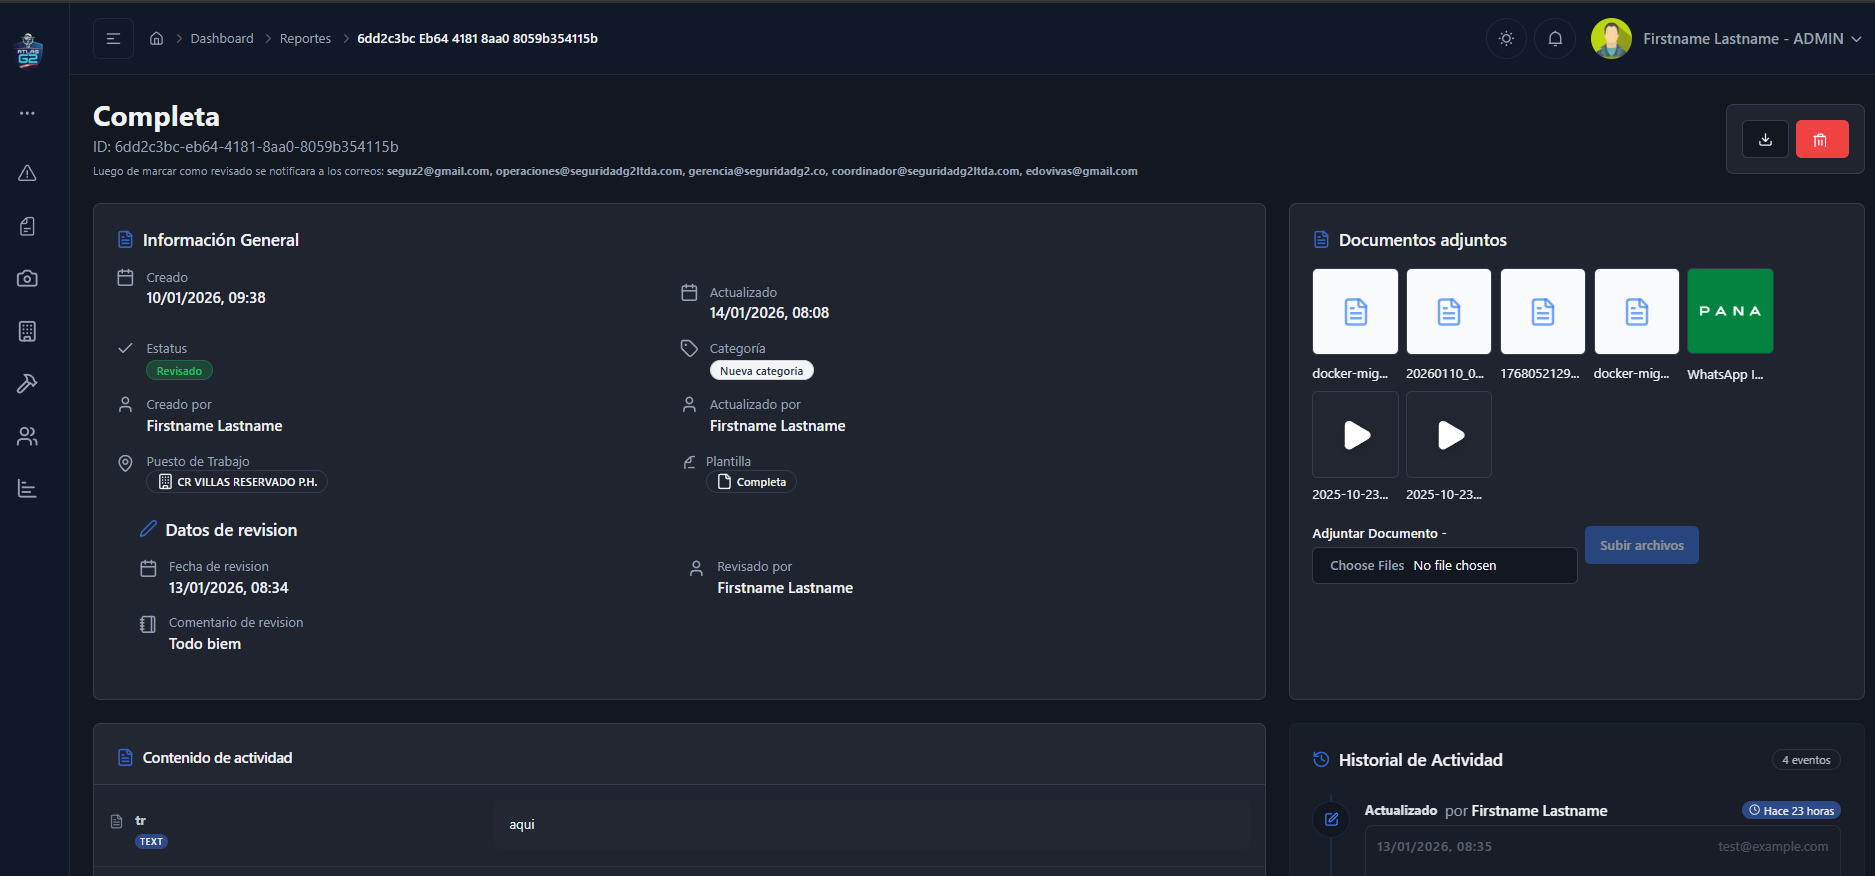
Task: Open the building icon in sidebar
Action: [x=27, y=331]
